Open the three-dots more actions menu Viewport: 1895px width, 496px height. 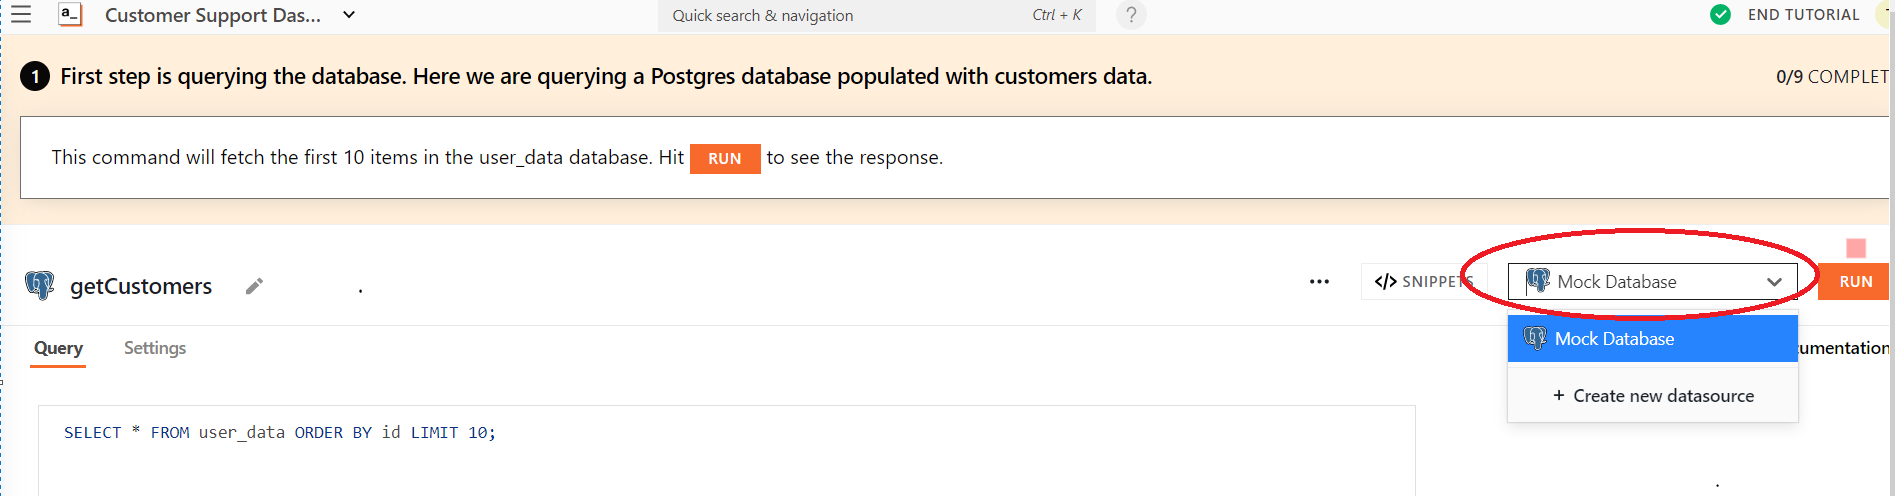(1319, 282)
